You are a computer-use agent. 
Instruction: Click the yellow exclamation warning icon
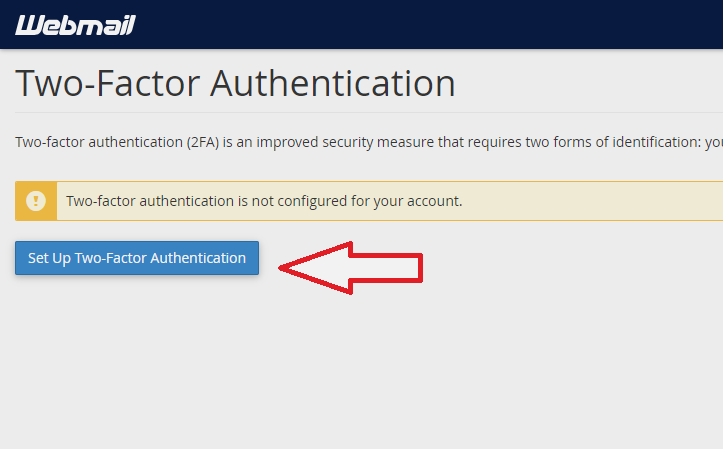[36, 201]
